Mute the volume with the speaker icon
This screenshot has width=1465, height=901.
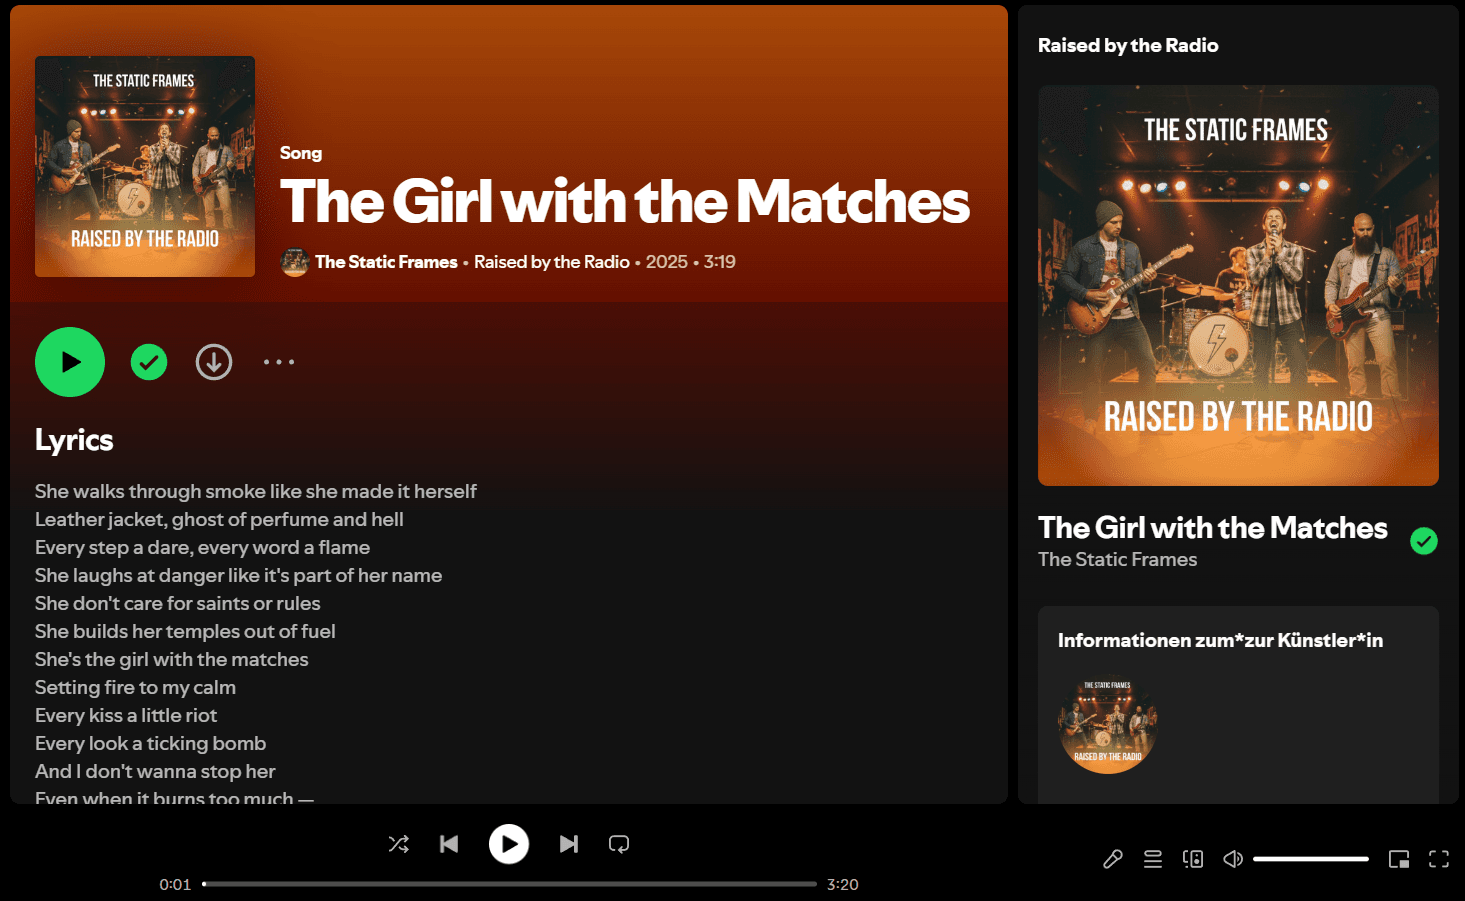1233,859
